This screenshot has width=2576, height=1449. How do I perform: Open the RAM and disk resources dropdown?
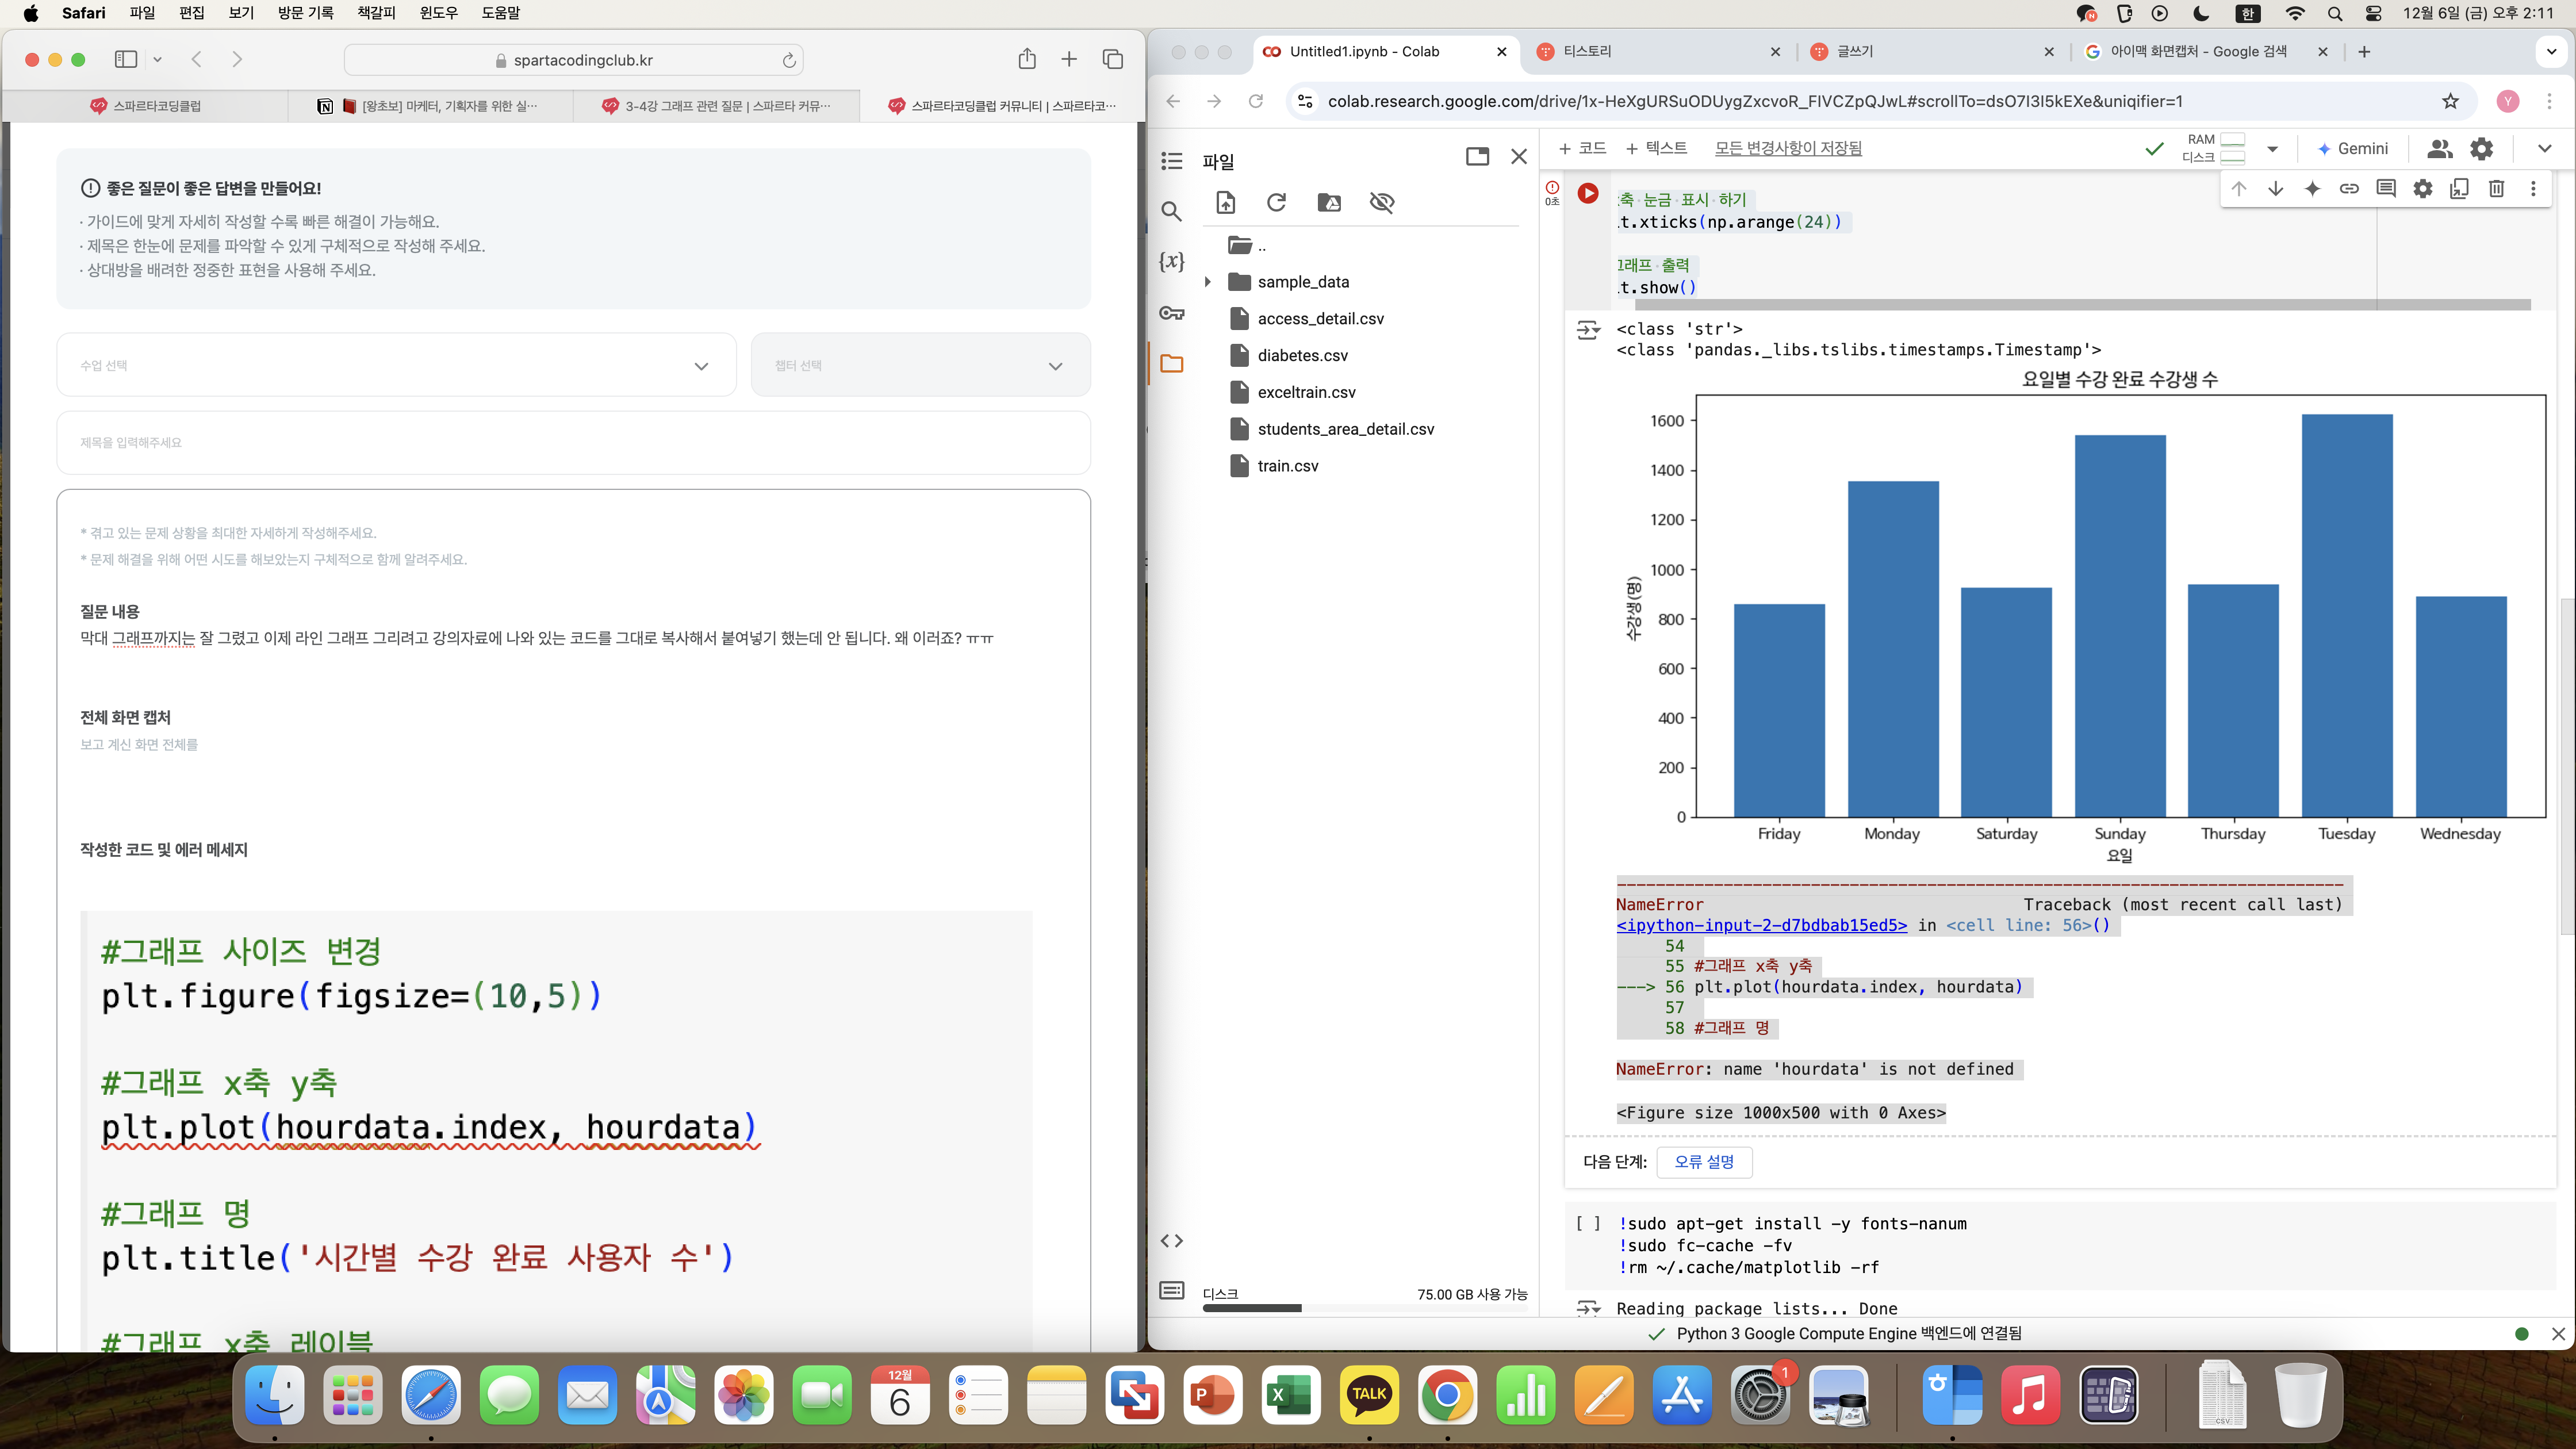(x=2272, y=149)
